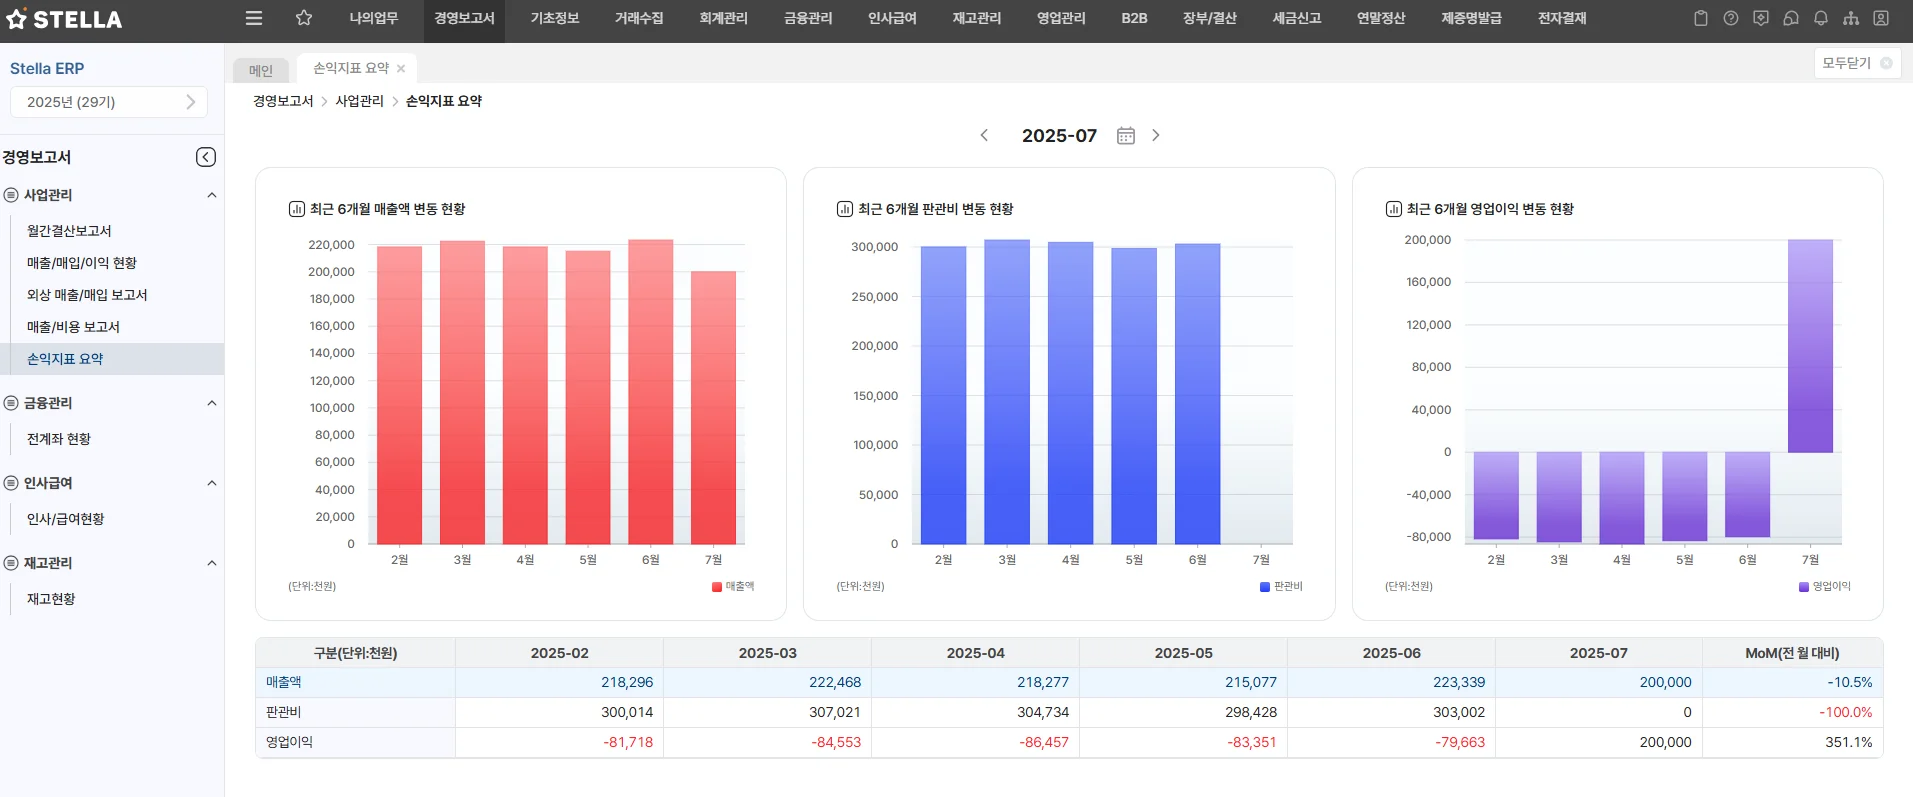1913x797 pixels.
Task: Open the organization chart icon
Action: tap(1851, 18)
